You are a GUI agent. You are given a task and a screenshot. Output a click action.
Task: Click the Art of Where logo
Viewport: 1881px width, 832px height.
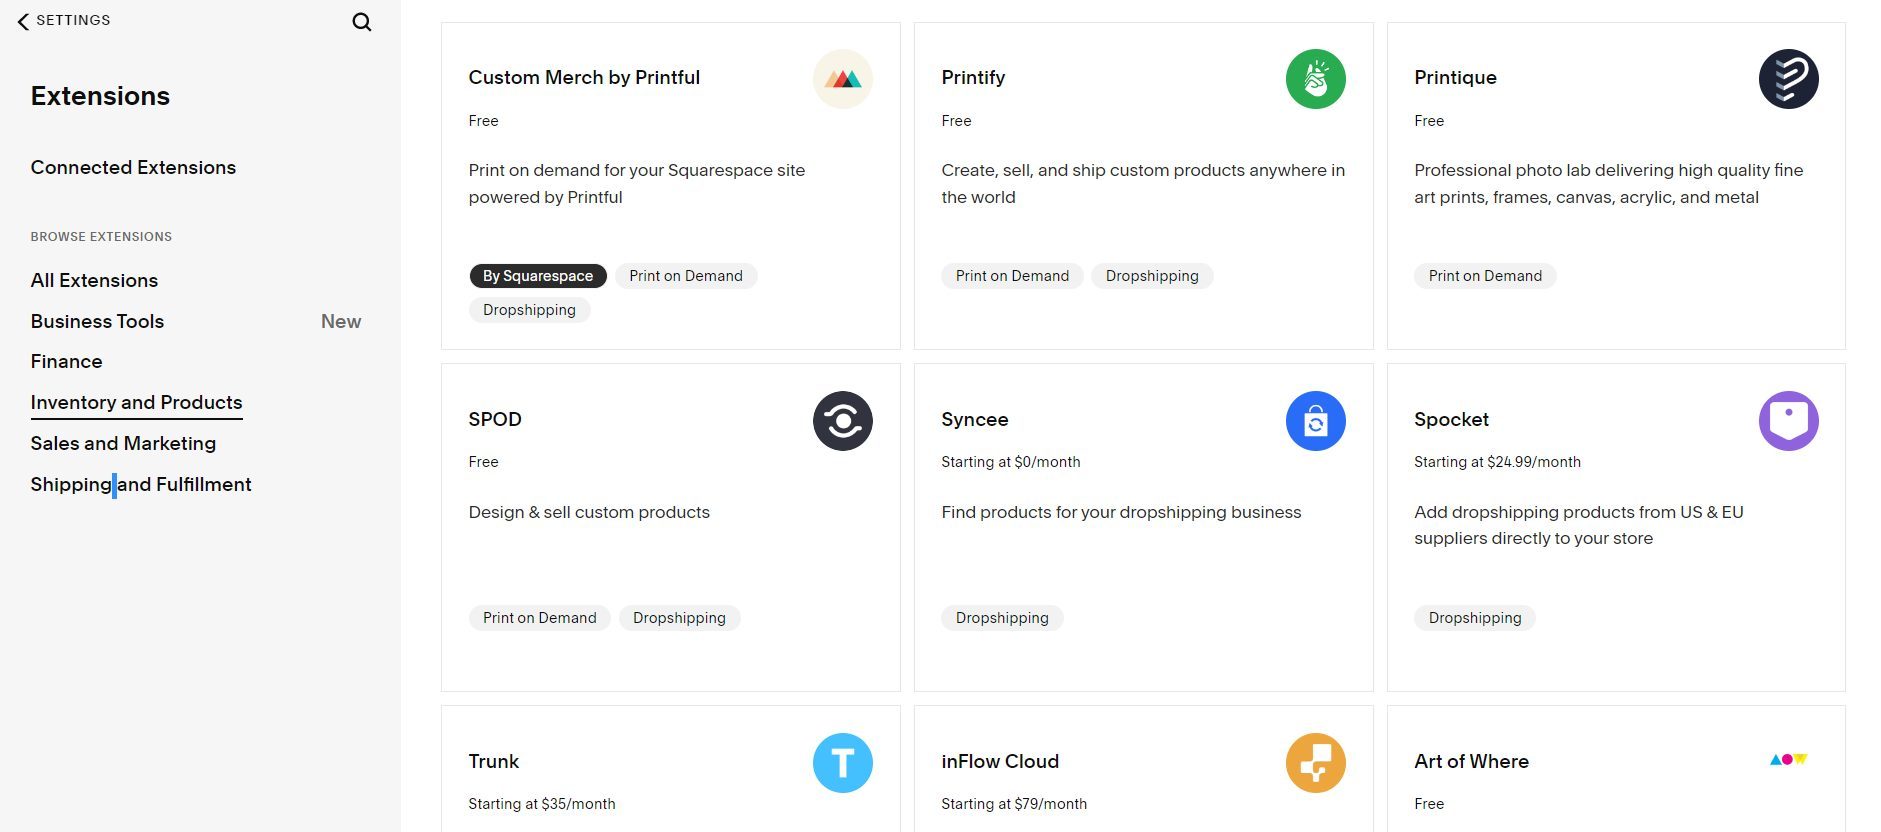(x=1788, y=760)
